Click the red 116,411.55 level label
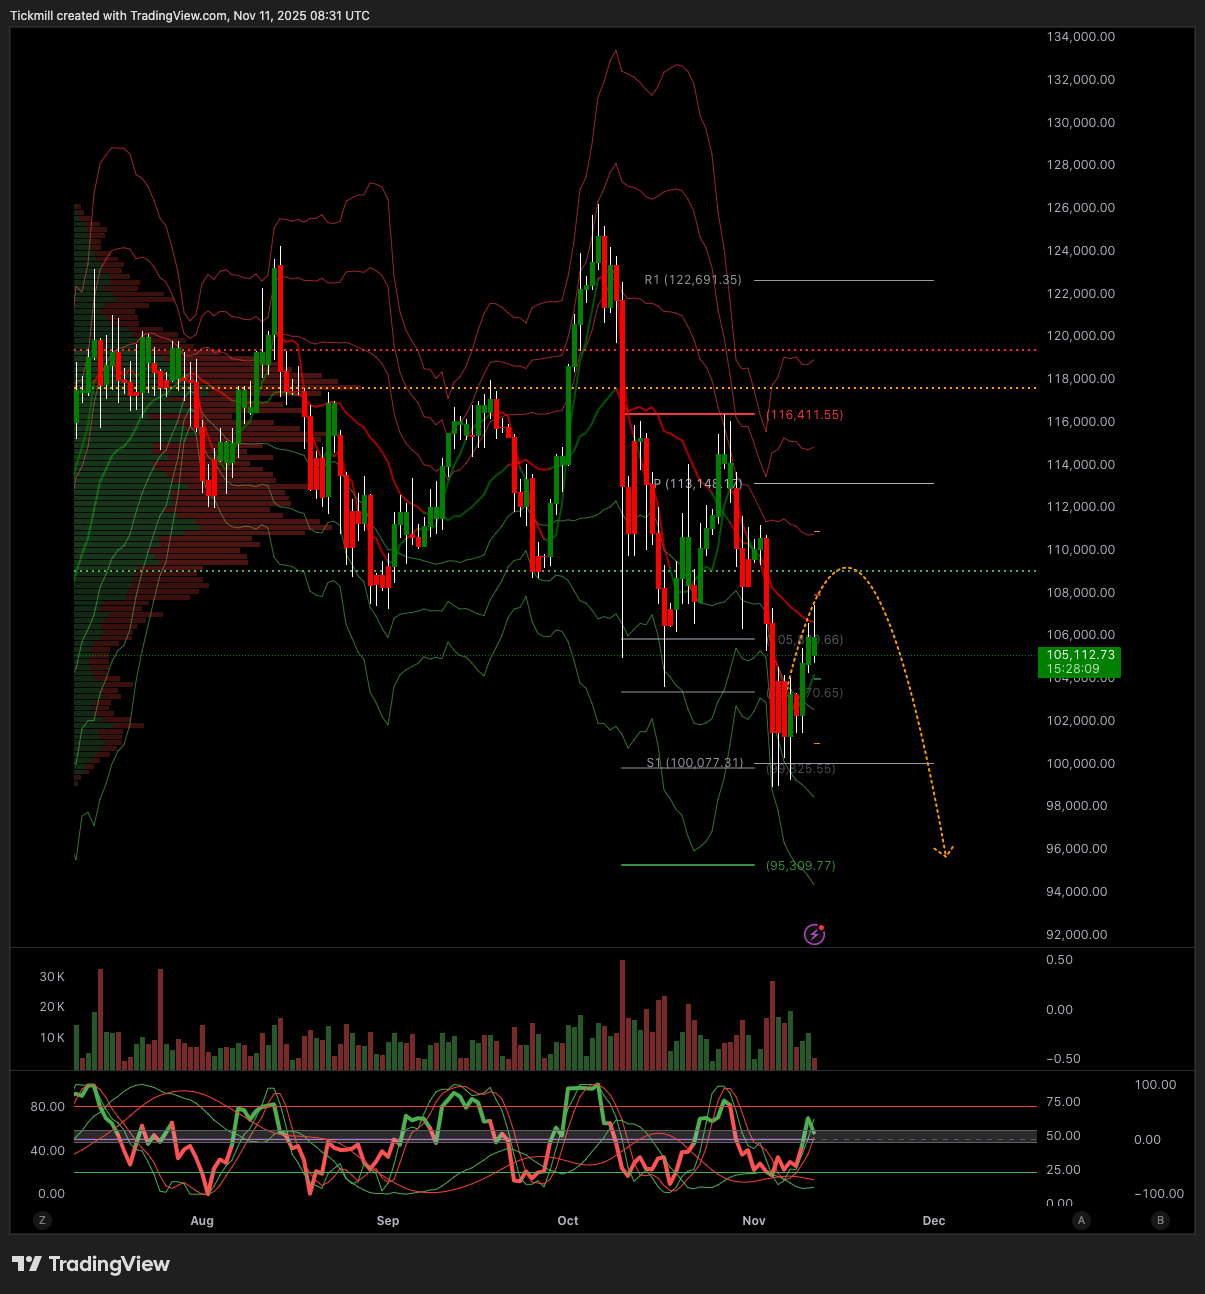1205x1294 pixels. click(x=805, y=415)
